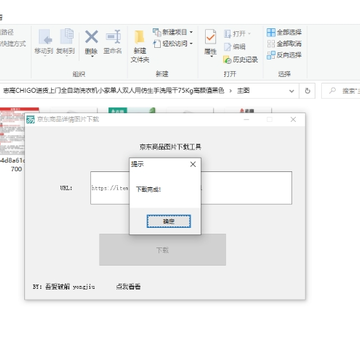Click the 确定 button in the 提示 dialog
This screenshot has width=360, height=360.
tap(169, 221)
